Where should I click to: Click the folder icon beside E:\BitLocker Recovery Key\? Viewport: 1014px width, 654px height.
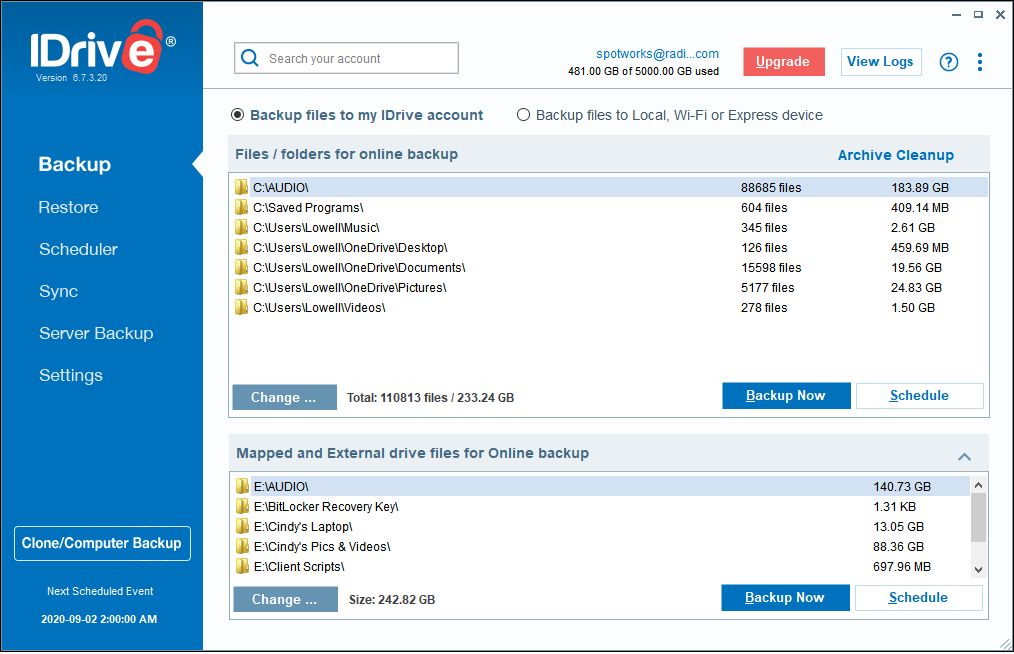tap(242, 506)
